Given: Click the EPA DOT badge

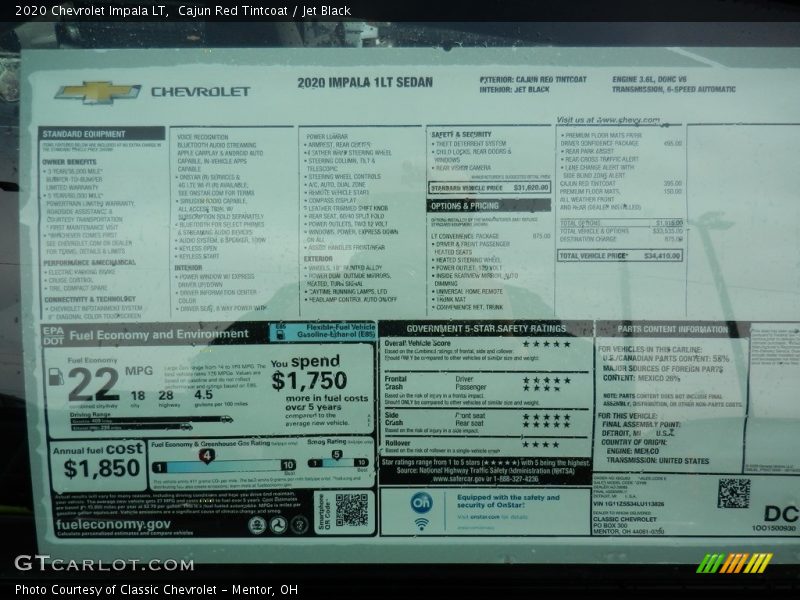Looking at the screenshot, I should pyautogui.click(x=54, y=336).
